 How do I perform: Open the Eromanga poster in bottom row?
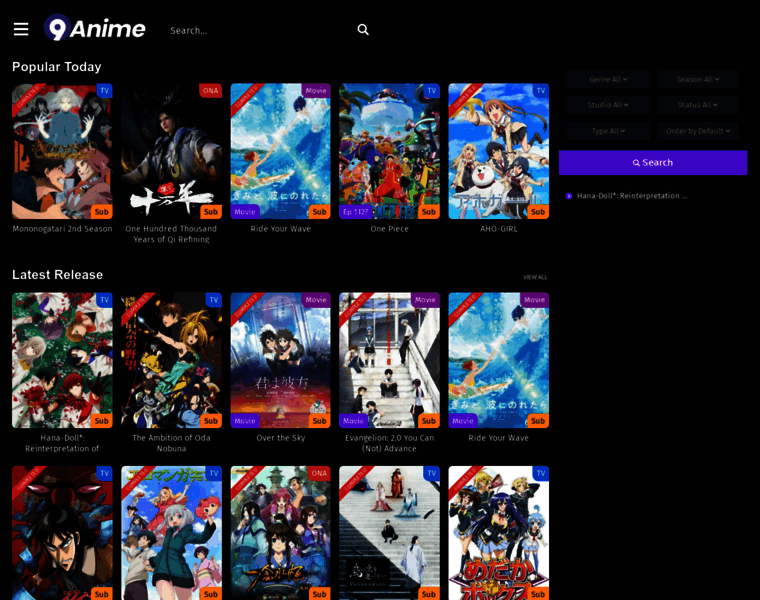tap(172, 533)
